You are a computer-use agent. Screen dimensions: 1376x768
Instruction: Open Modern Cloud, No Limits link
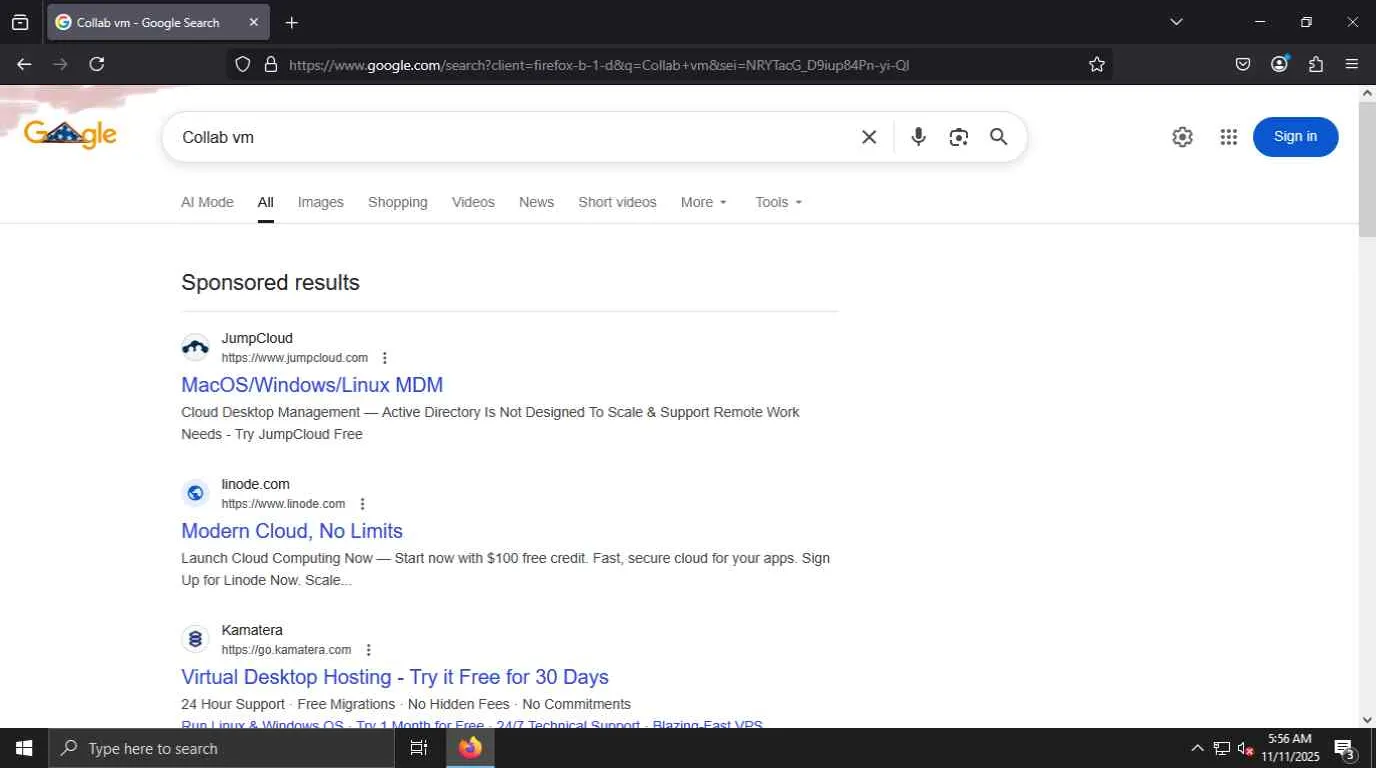292,531
